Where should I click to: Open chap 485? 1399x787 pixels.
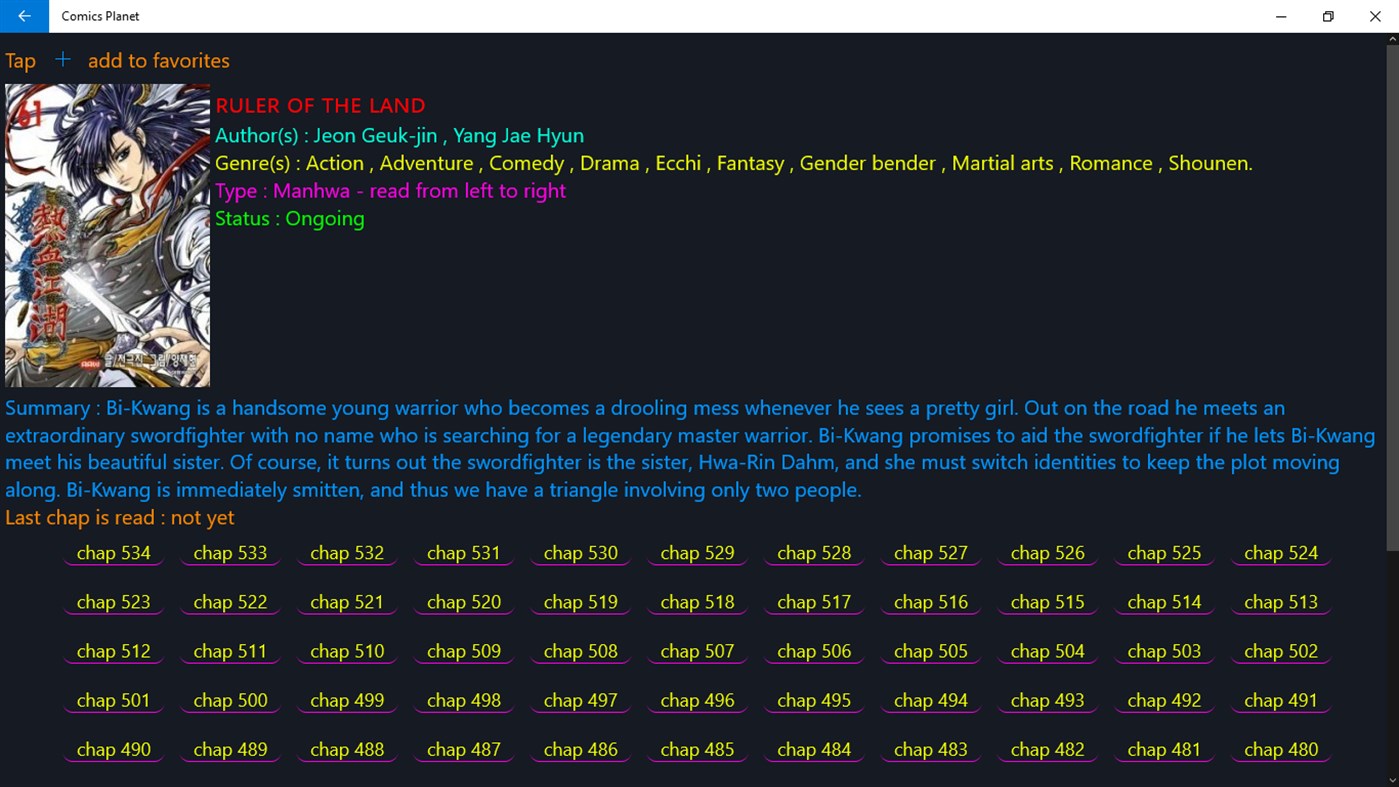coord(697,749)
